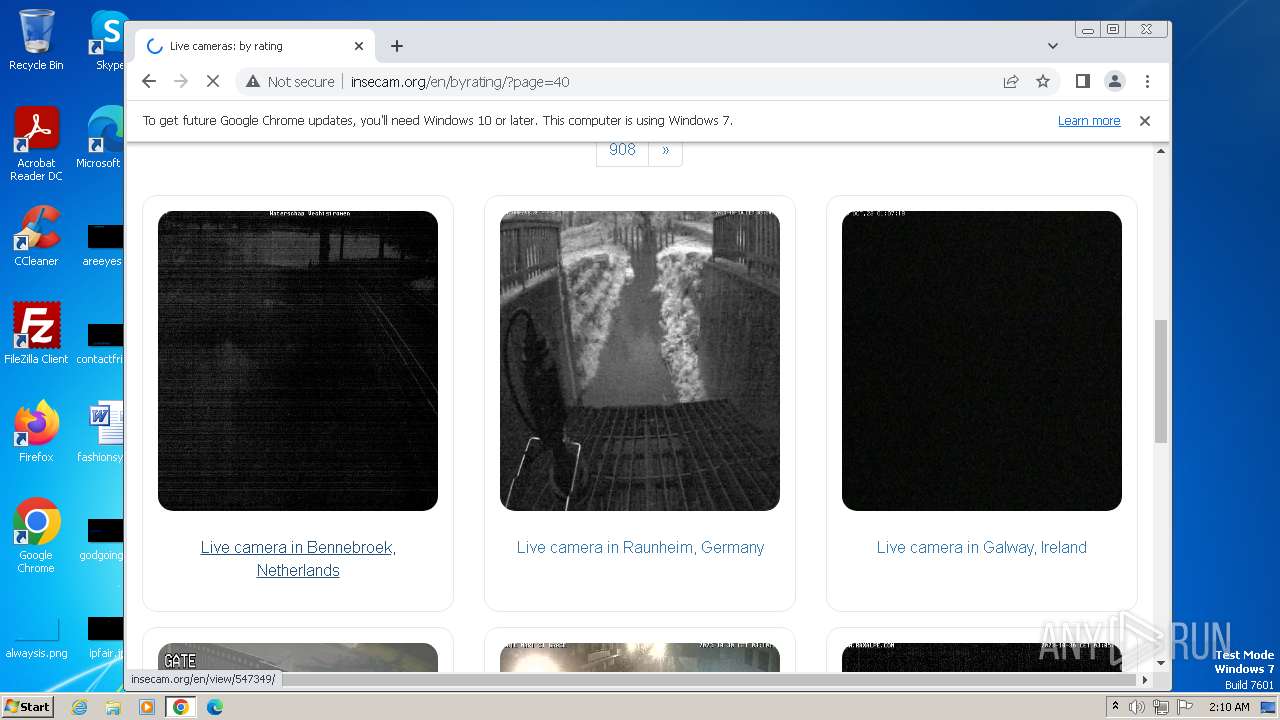Open the Recycle Bin desktop icon

tap(36, 40)
